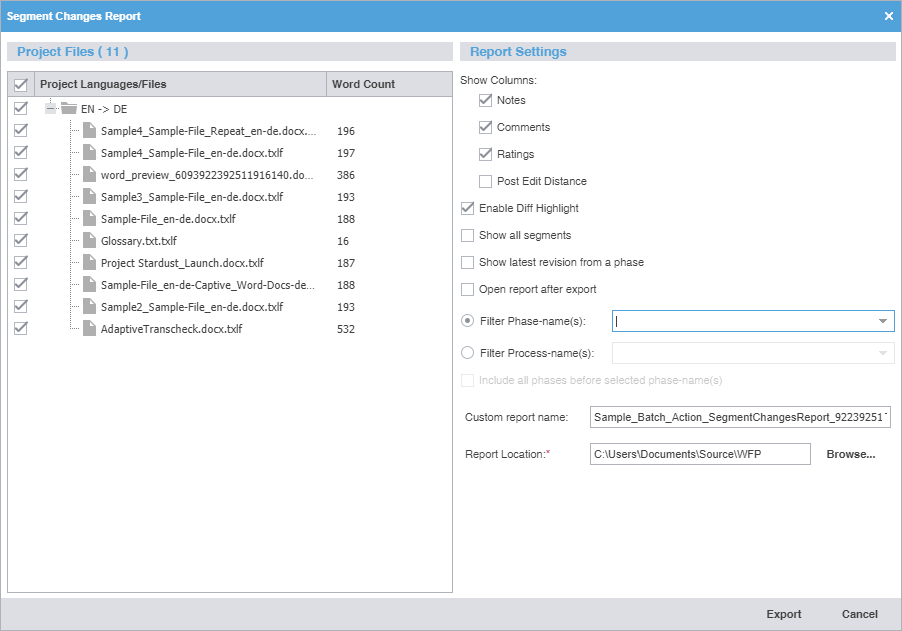This screenshot has height=631, width=902.
Task: Disable the Notes column checkbox
Action: 486,100
